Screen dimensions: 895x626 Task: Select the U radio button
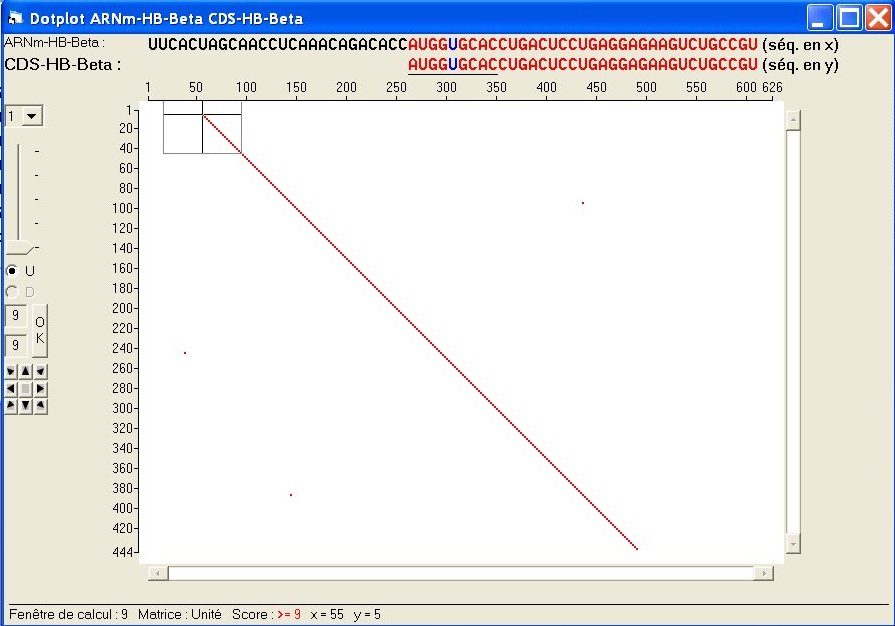[x=10, y=269]
